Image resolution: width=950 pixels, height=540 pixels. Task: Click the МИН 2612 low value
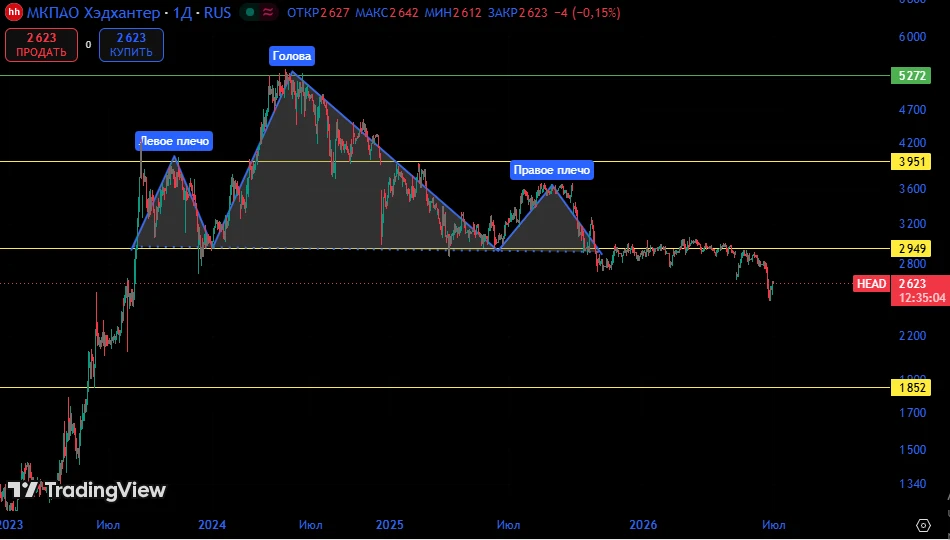[x=453, y=13]
